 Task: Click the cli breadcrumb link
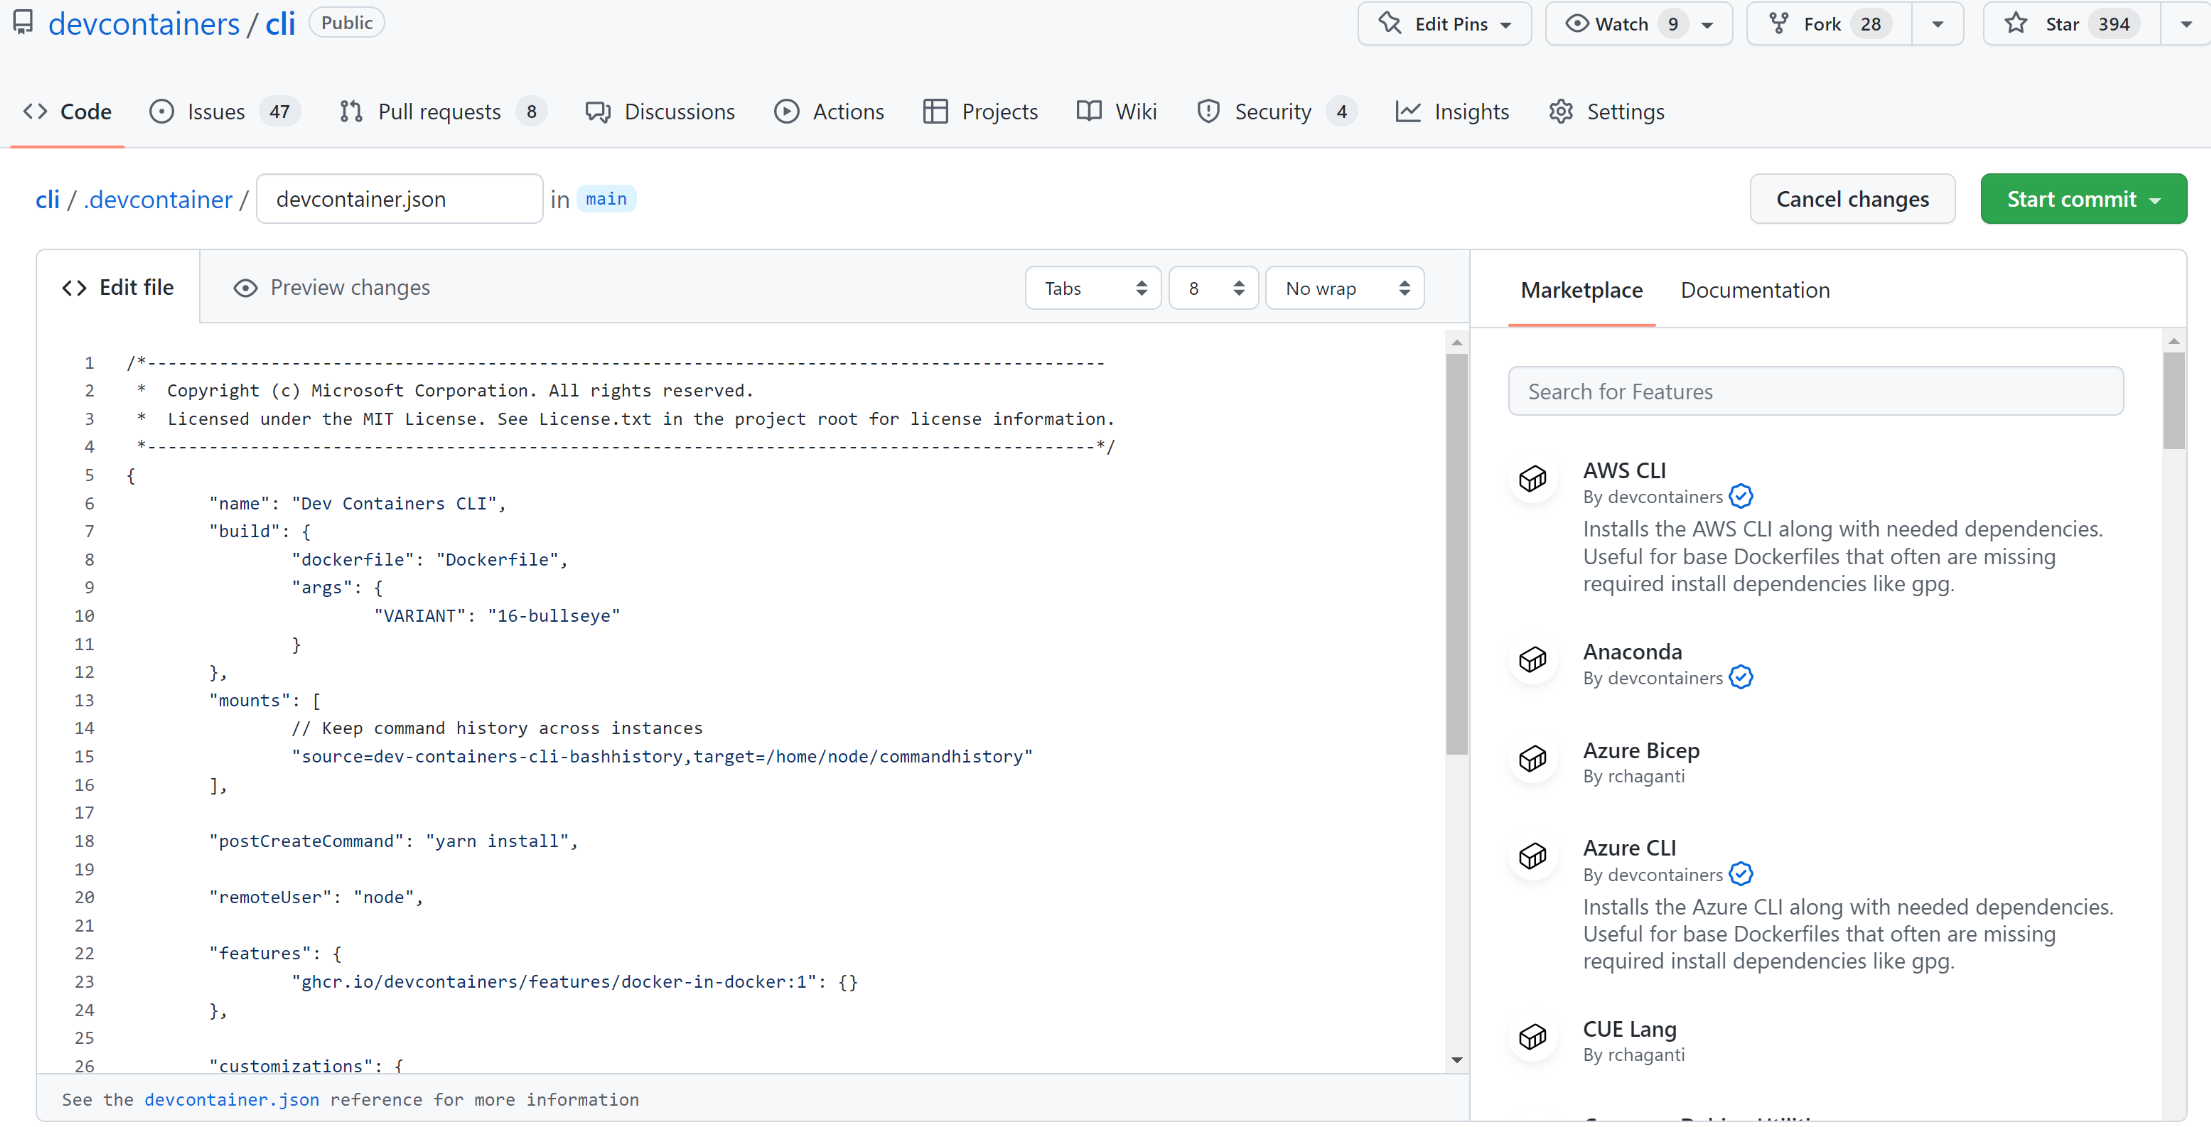pos(47,199)
